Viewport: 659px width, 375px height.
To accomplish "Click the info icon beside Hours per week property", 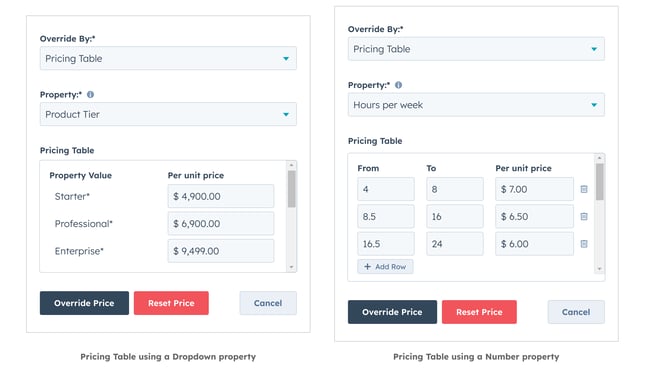I will pos(398,85).
